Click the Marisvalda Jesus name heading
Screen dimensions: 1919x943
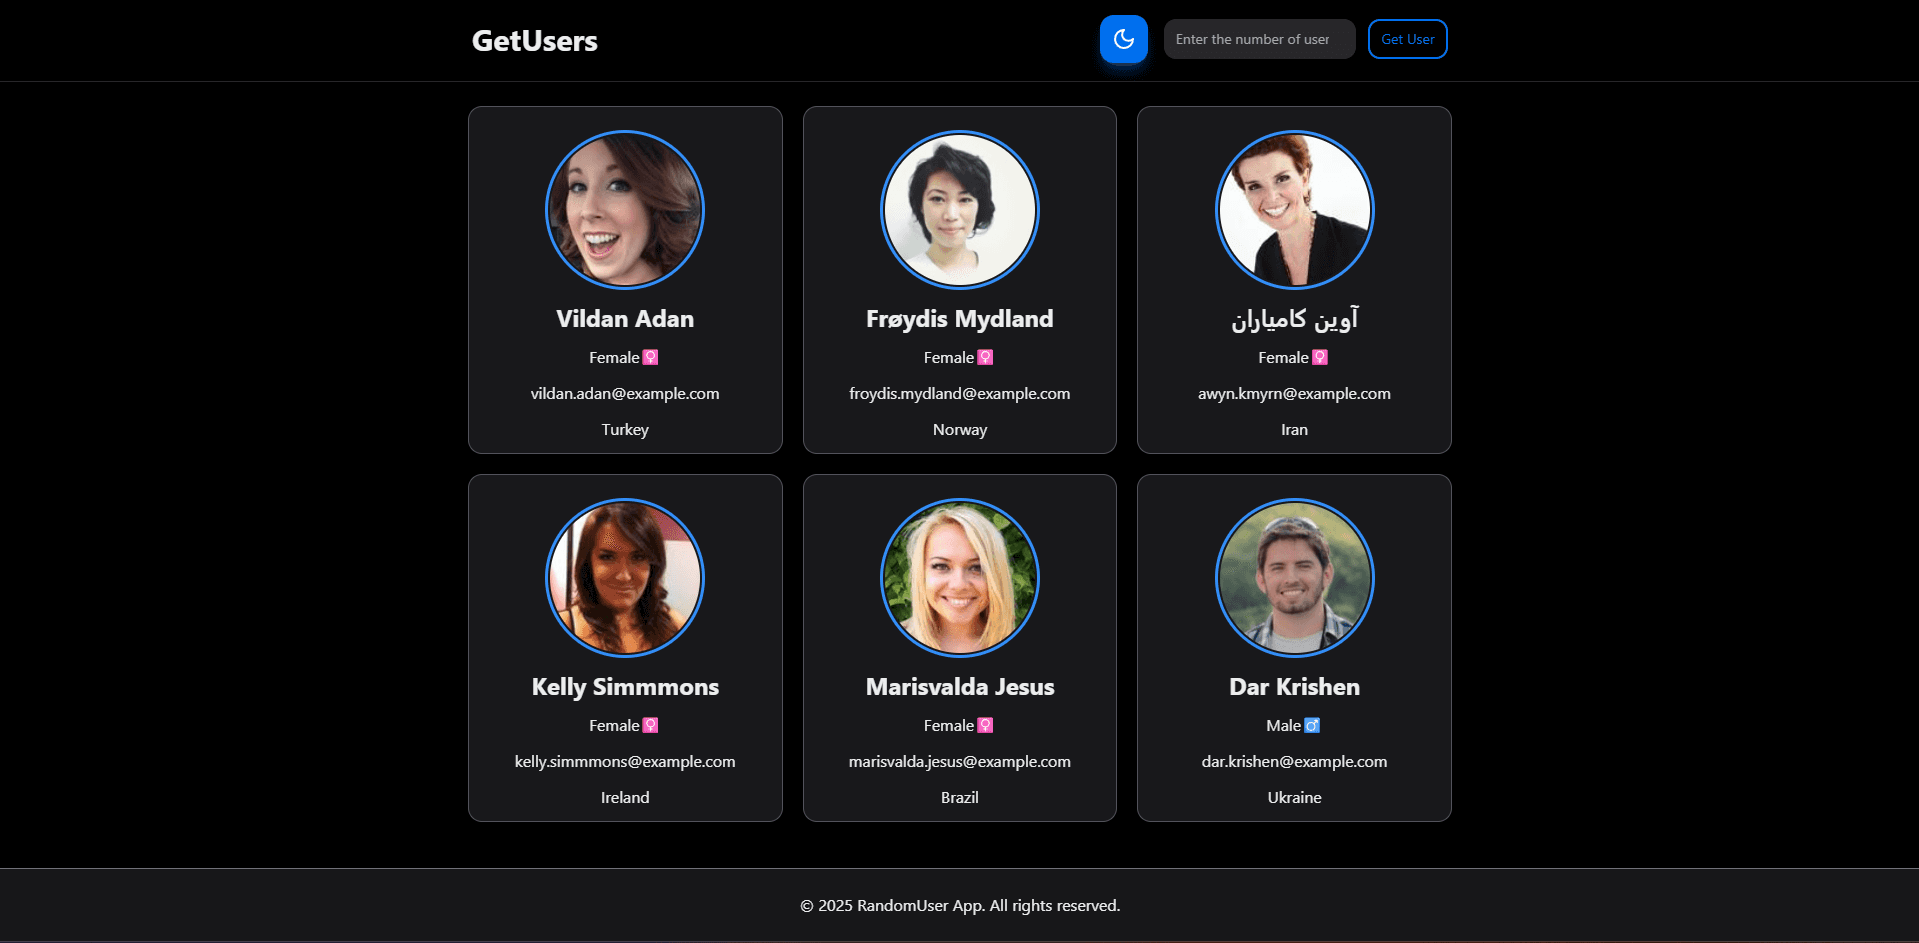(x=960, y=687)
